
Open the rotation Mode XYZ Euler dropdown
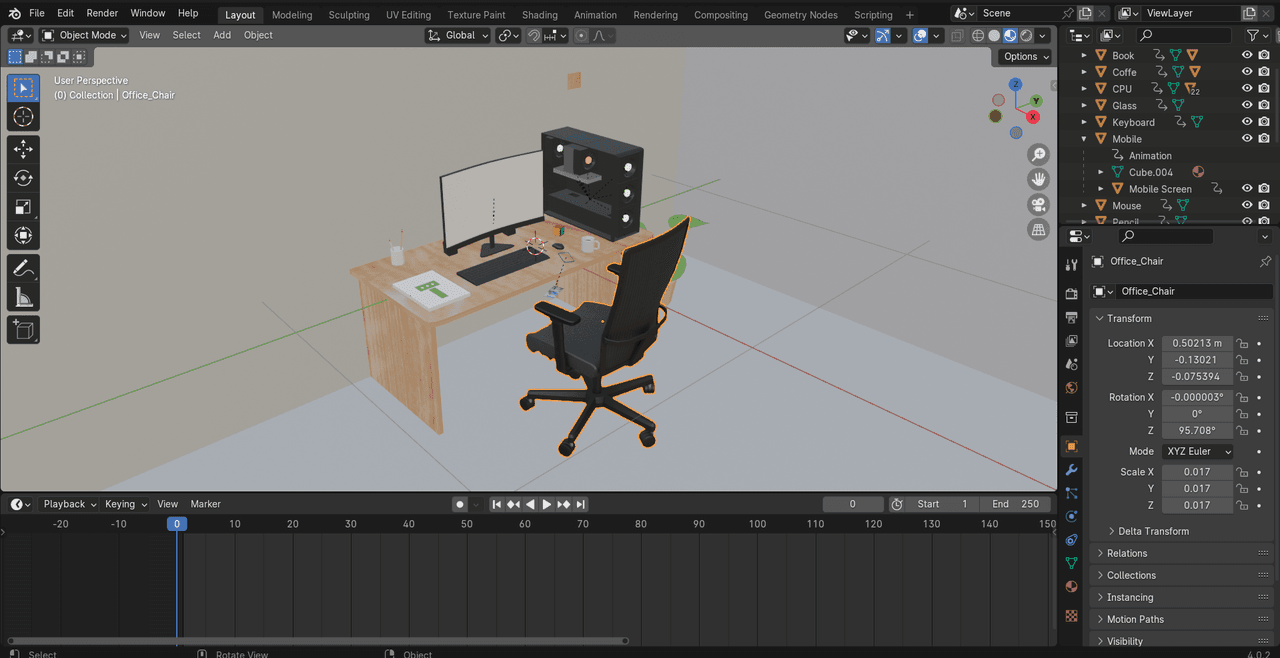tap(1198, 451)
